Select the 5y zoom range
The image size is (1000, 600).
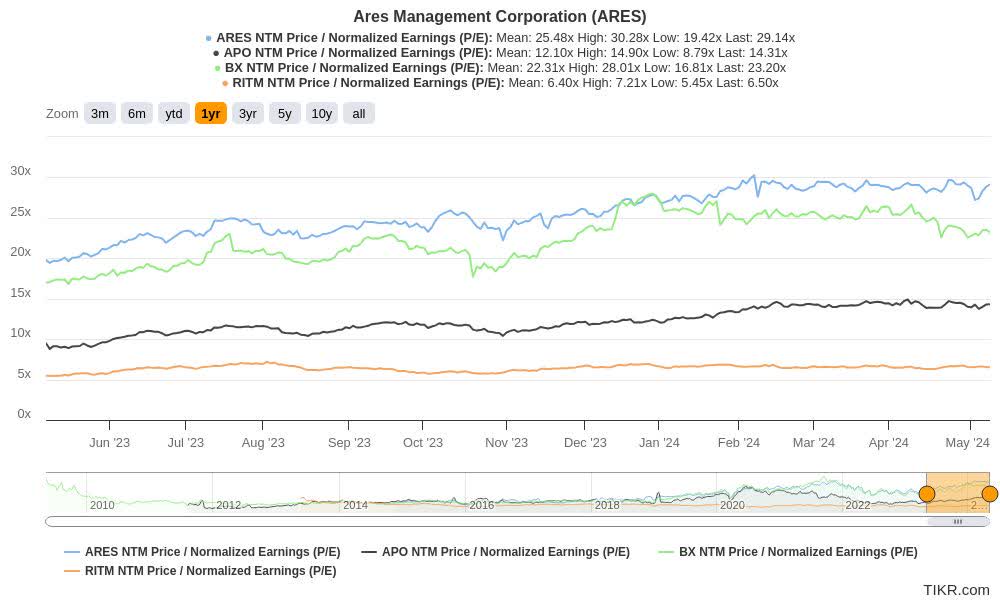click(283, 113)
